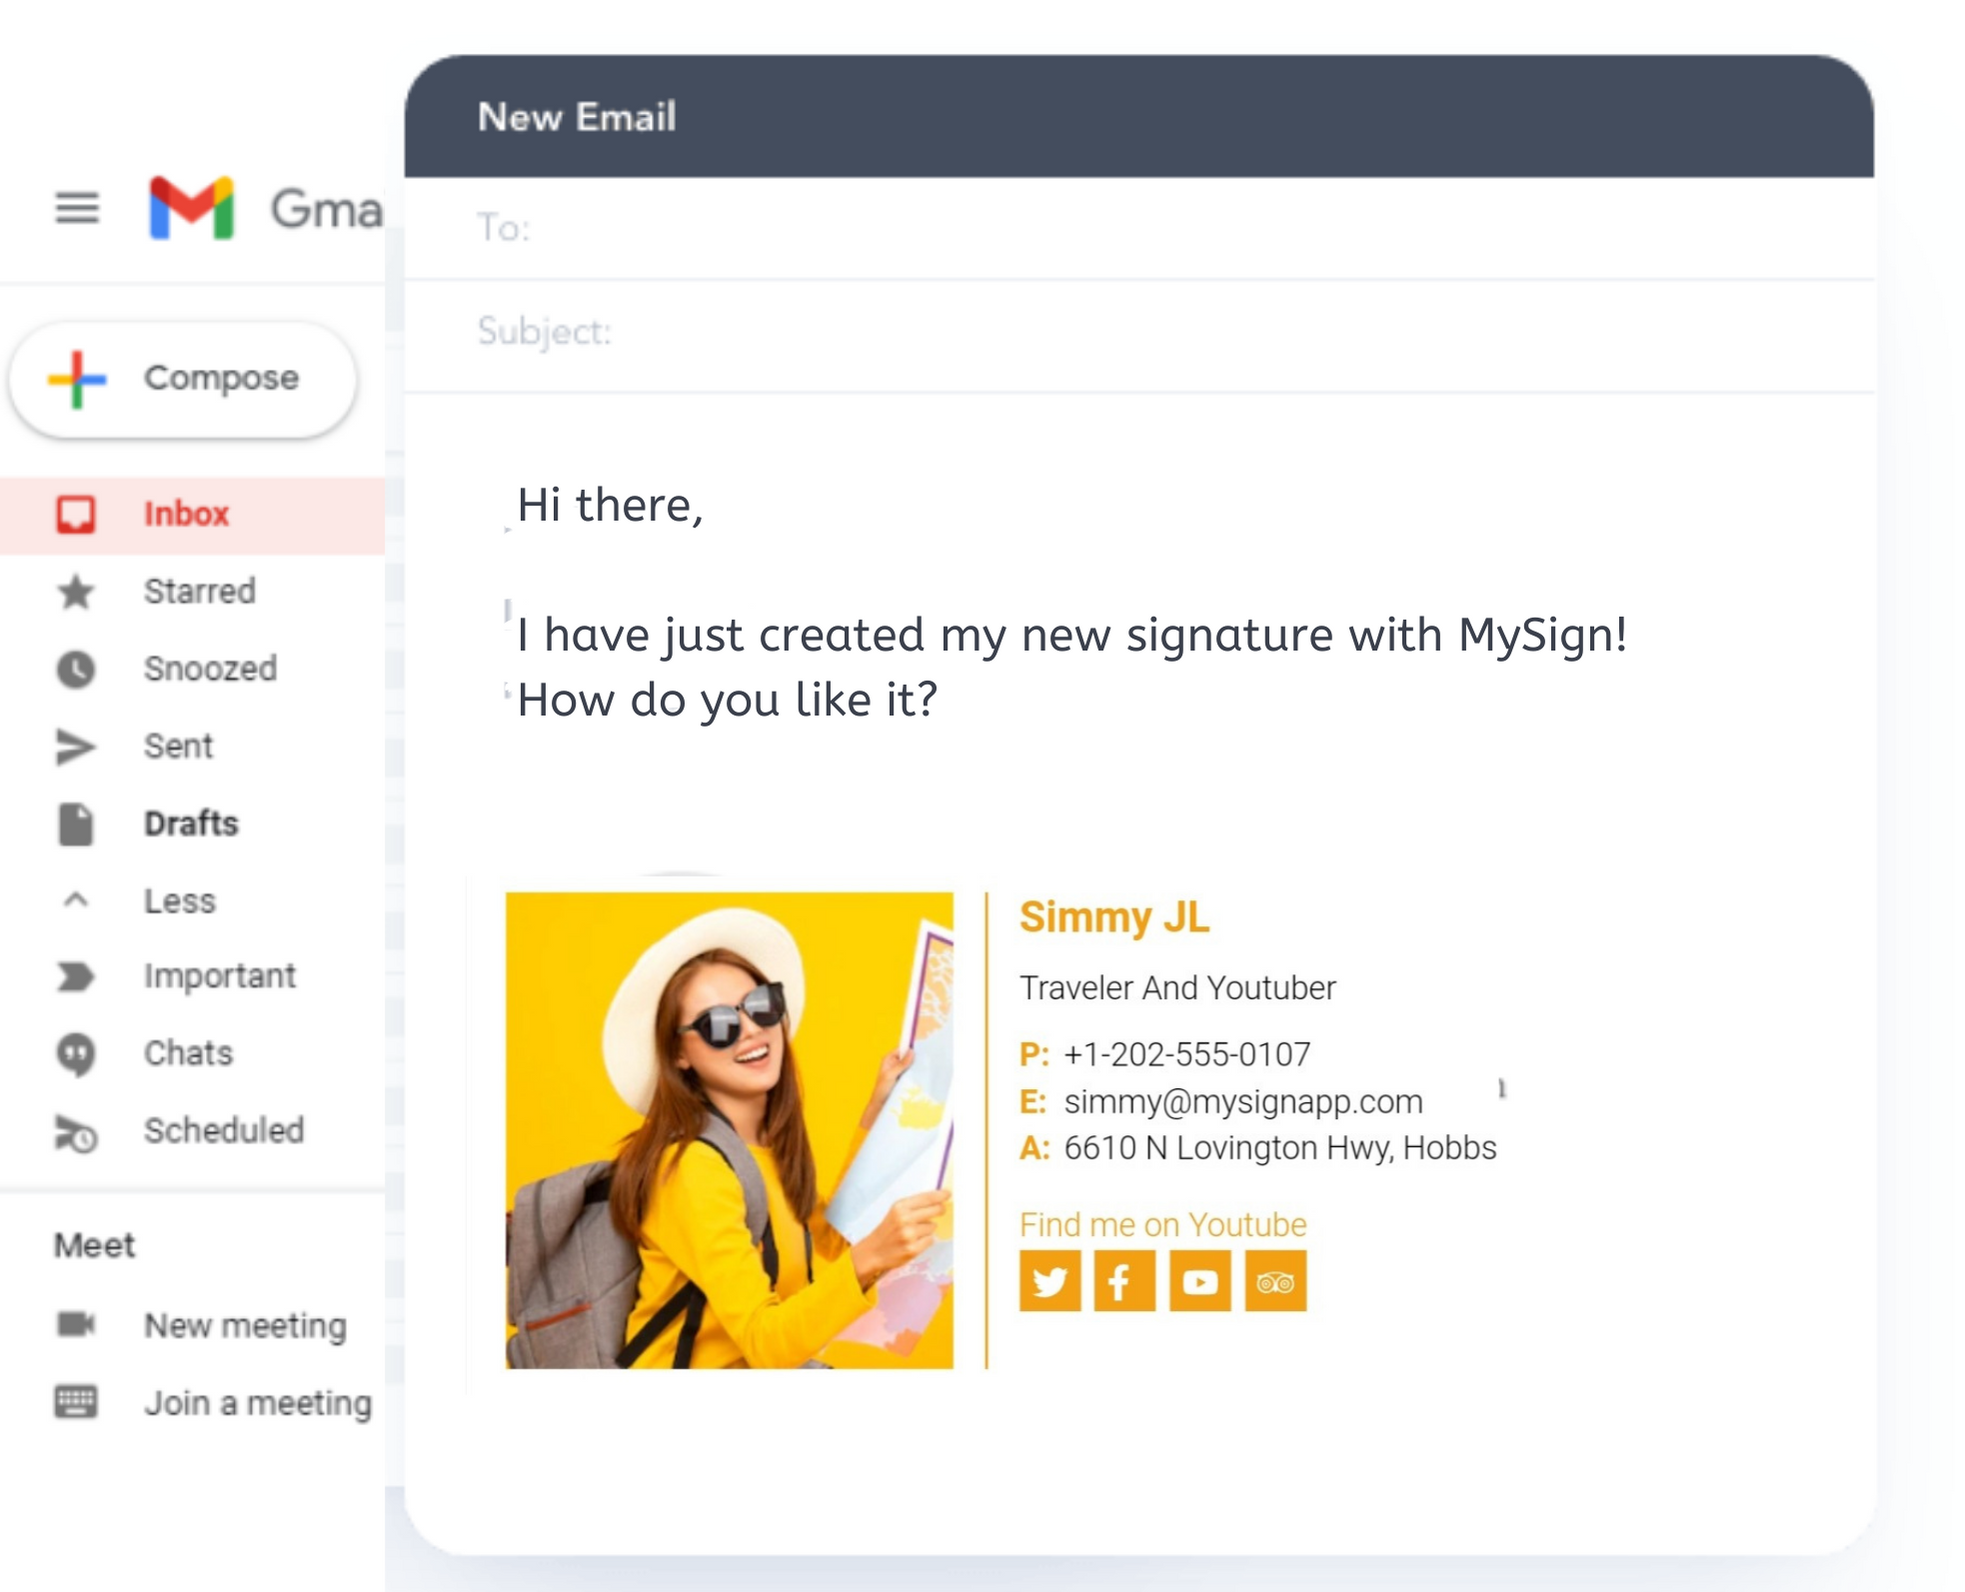Click the Snoozed clock icon
Viewport: 1965px width, 1592px height.
[76, 669]
